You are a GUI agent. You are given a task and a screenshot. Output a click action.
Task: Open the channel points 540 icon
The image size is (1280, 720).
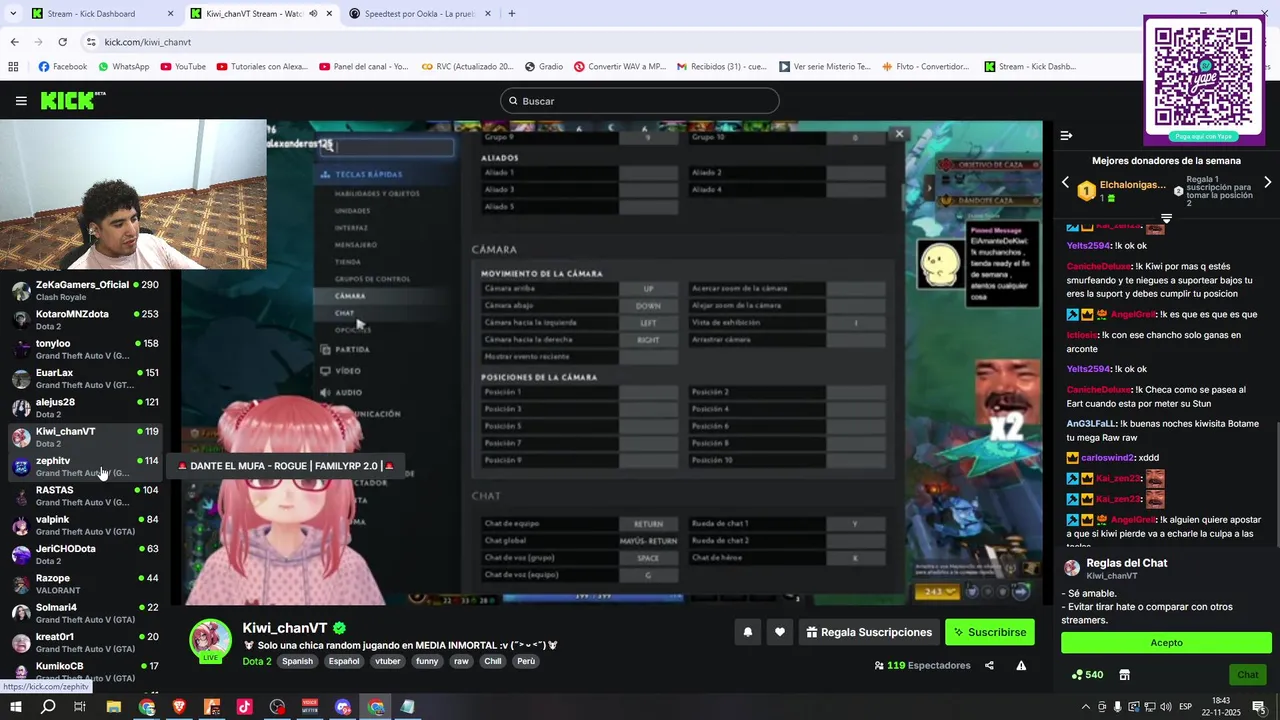coord(1087,675)
